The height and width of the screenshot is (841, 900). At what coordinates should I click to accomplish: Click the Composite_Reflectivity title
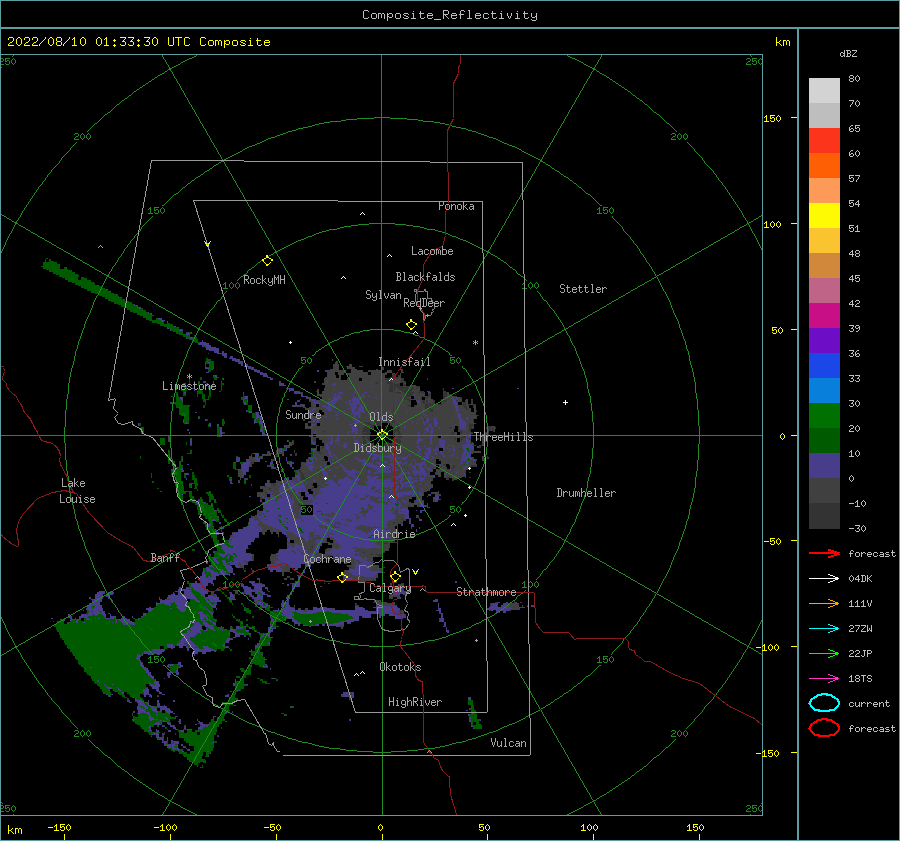click(x=449, y=15)
